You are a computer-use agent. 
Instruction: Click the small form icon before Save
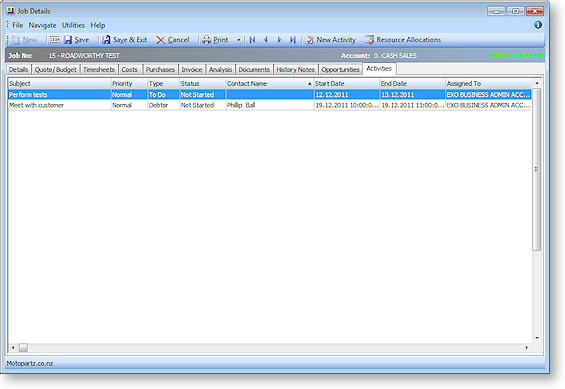click(x=54, y=40)
